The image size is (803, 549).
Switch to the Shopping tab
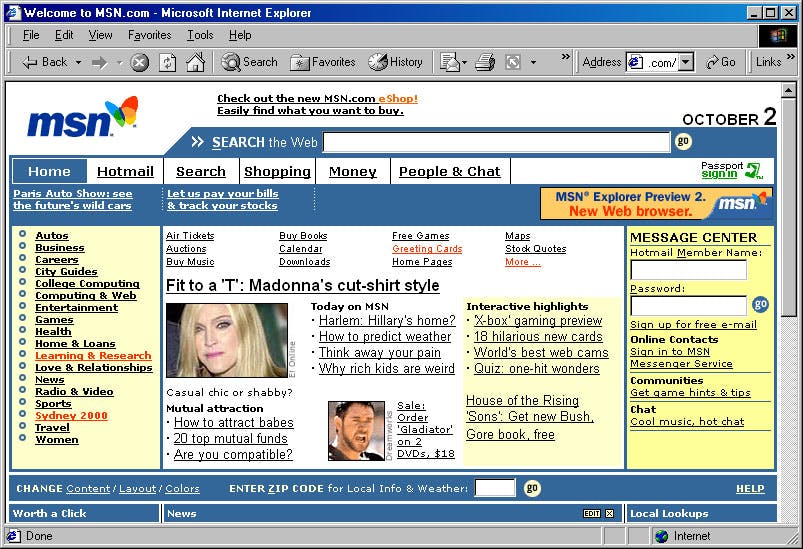[278, 171]
